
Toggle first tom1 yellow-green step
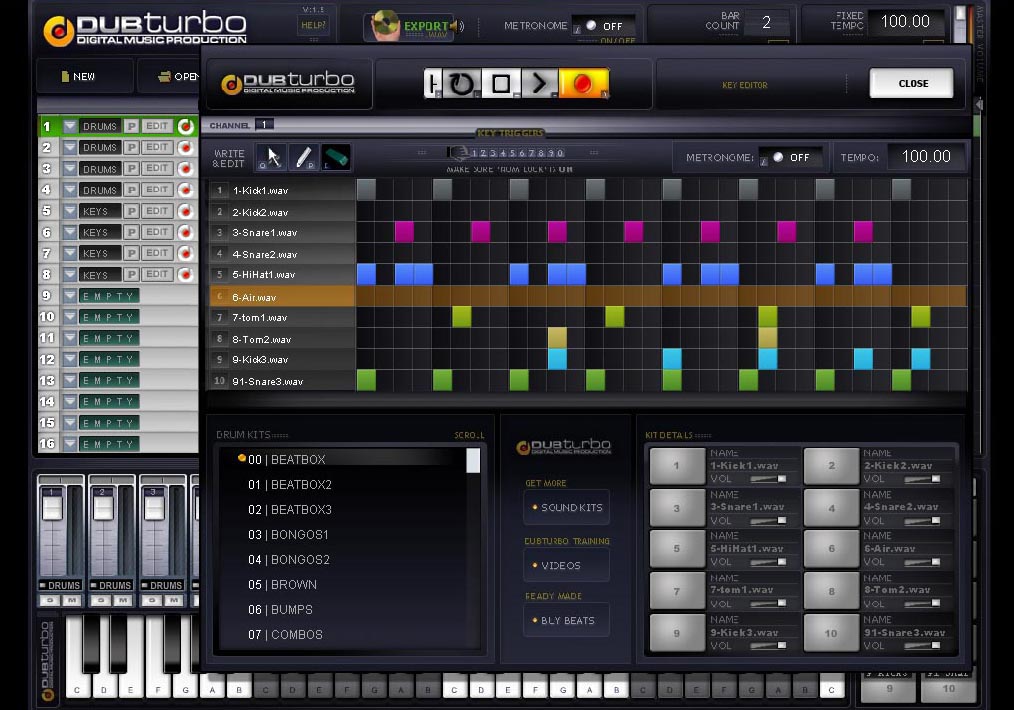[462, 317]
